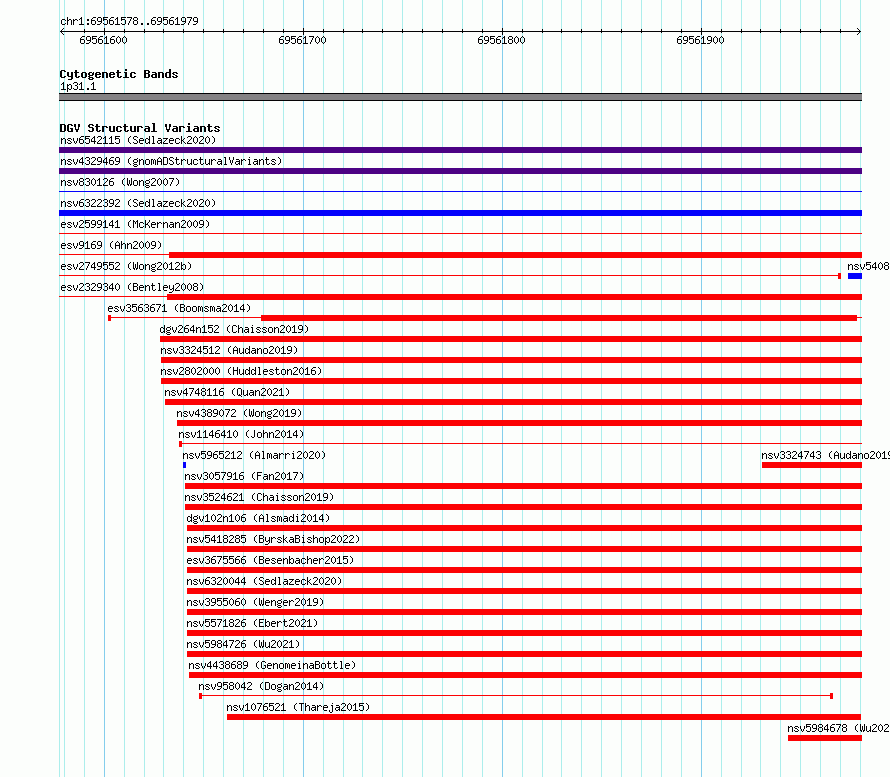Viewport: 890px width, 777px height.
Task: Click the thin red nsv958042 line
Action: click(516, 696)
